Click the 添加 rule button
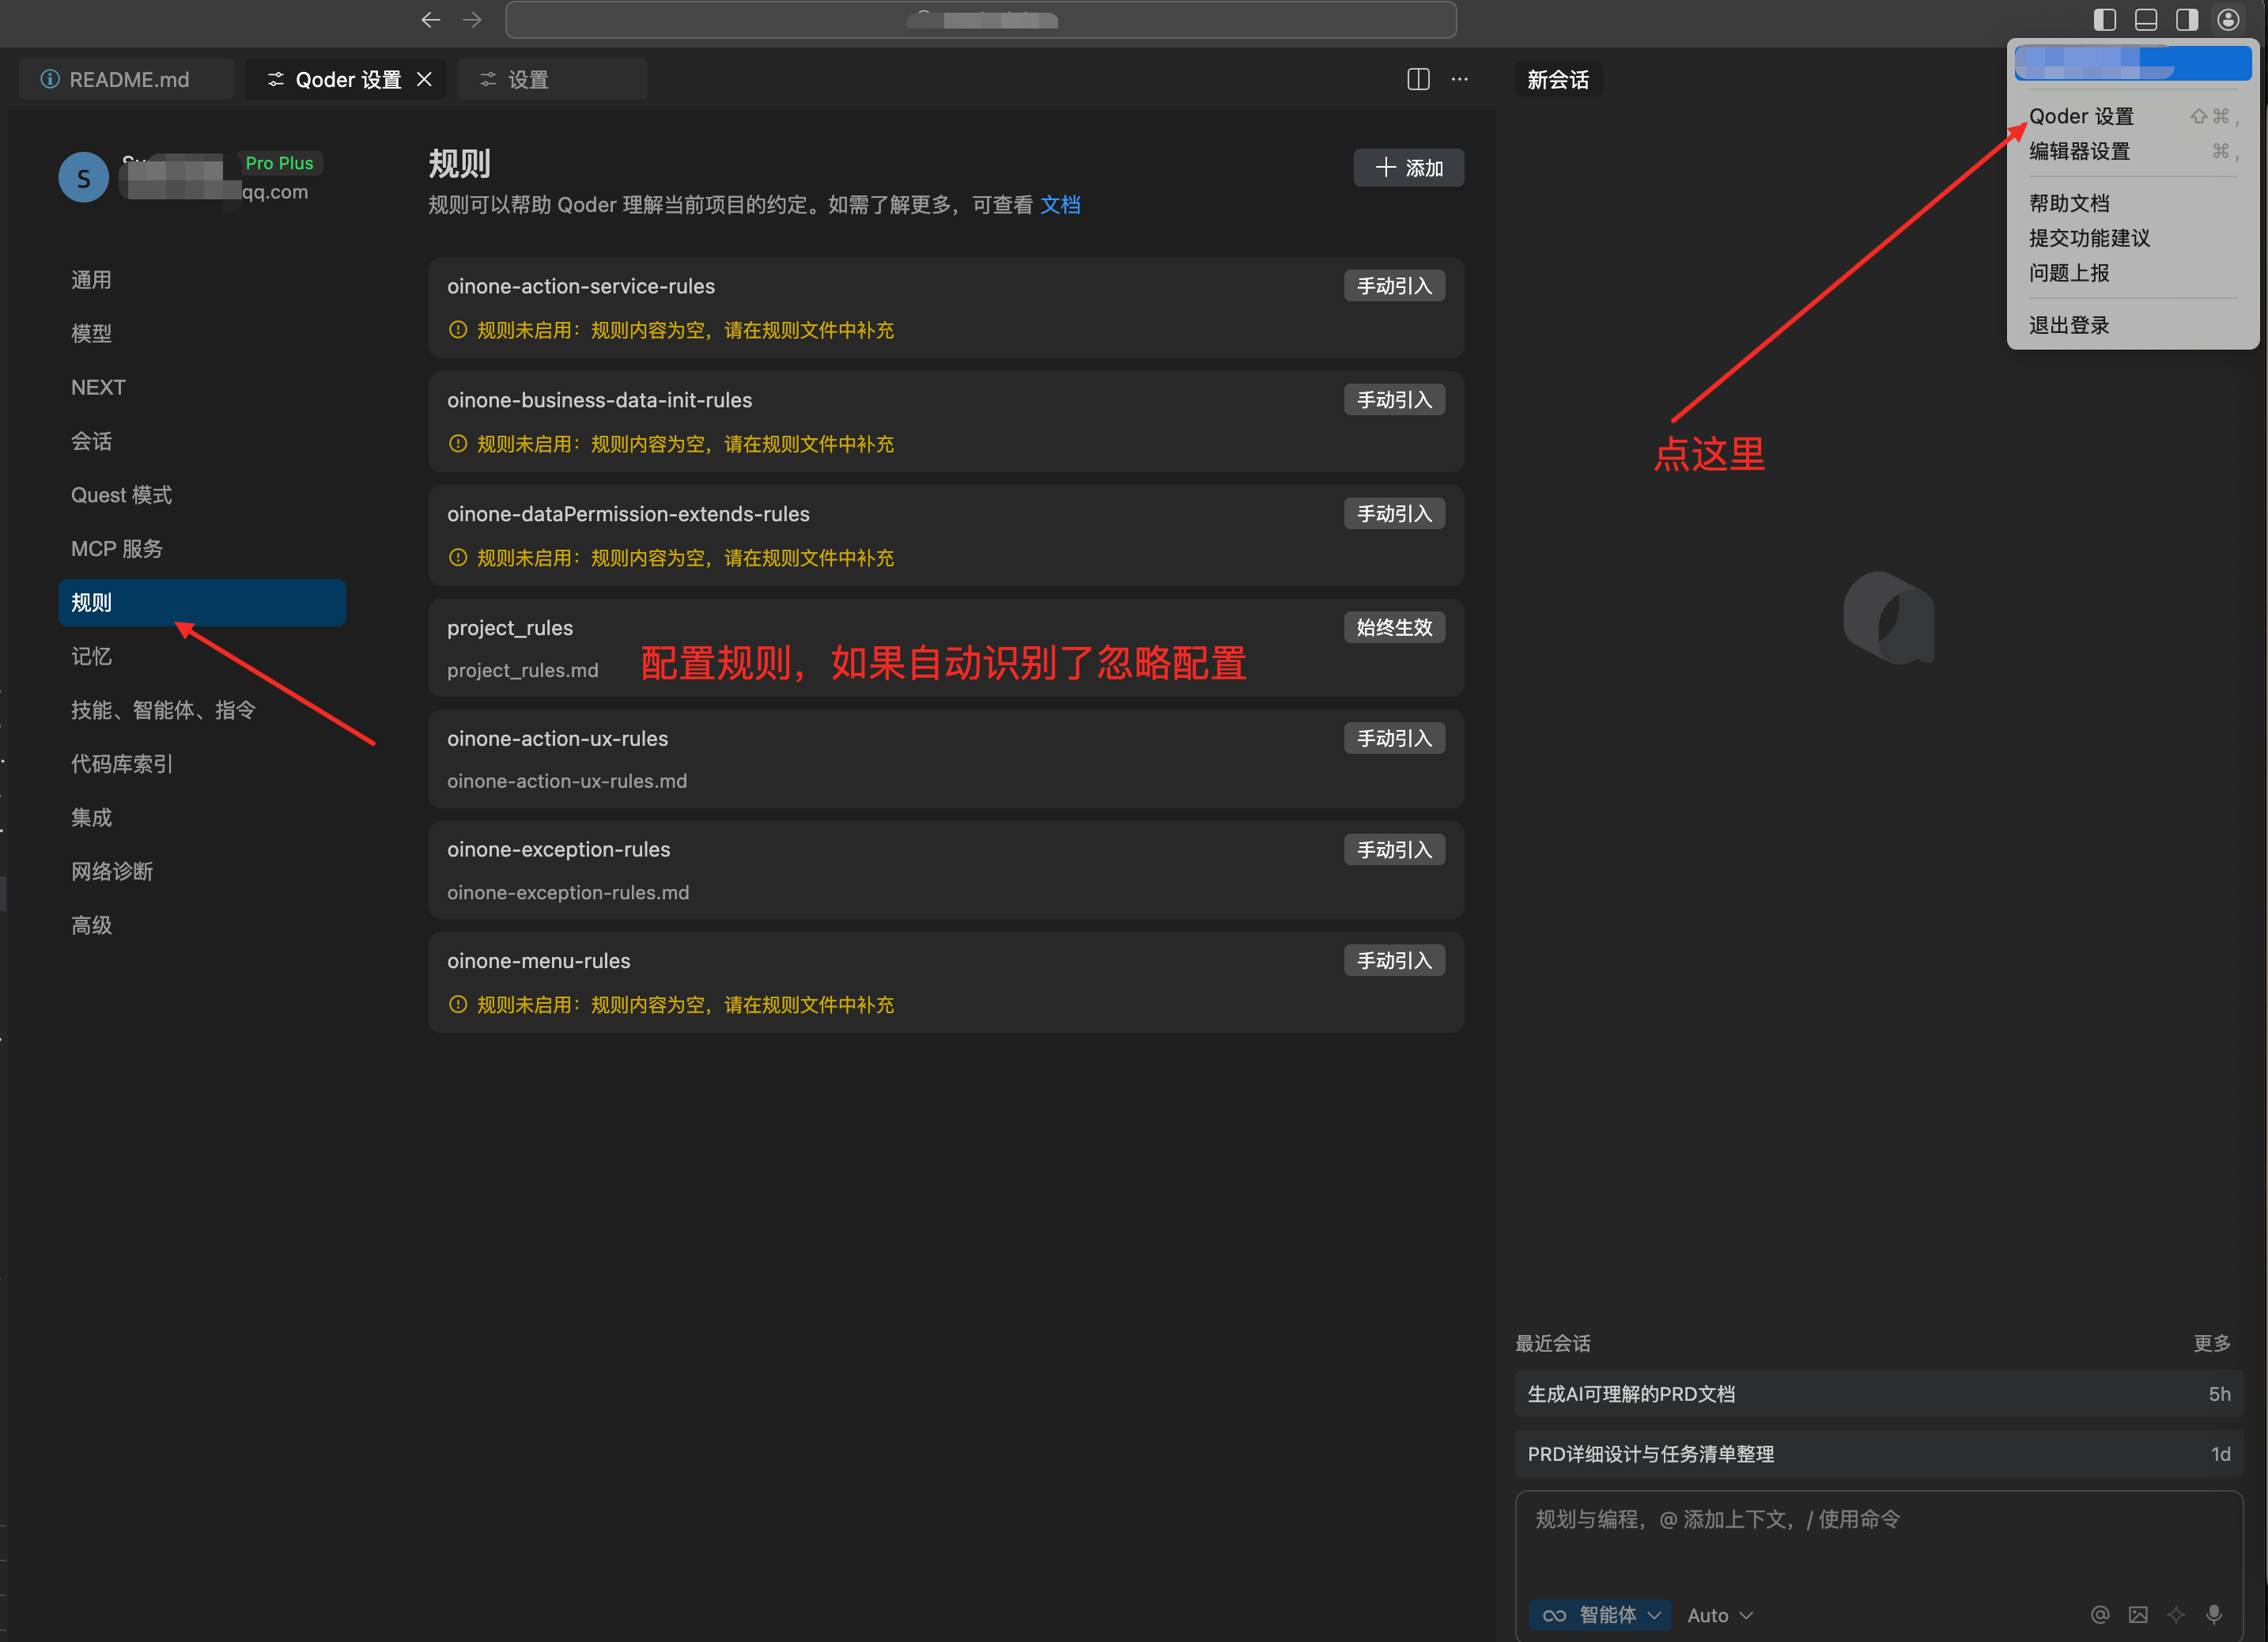The height and width of the screenshot is (1642, 2268). click(1408, 167)
